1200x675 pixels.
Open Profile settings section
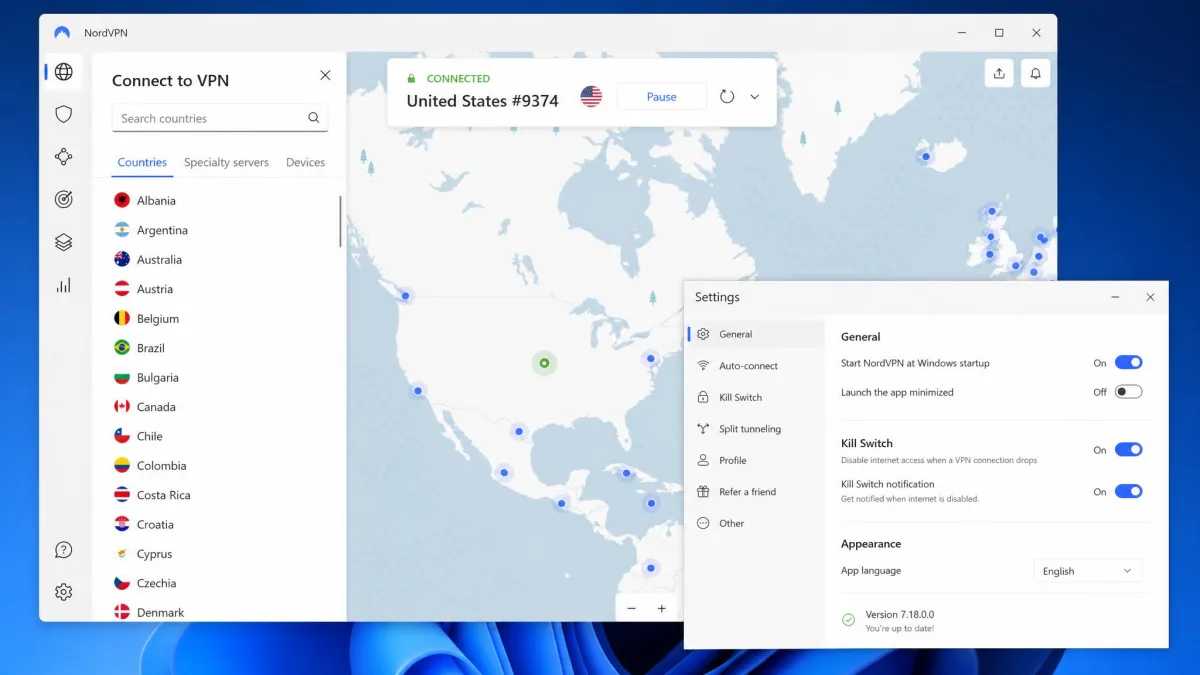click(x=756, y=460)
